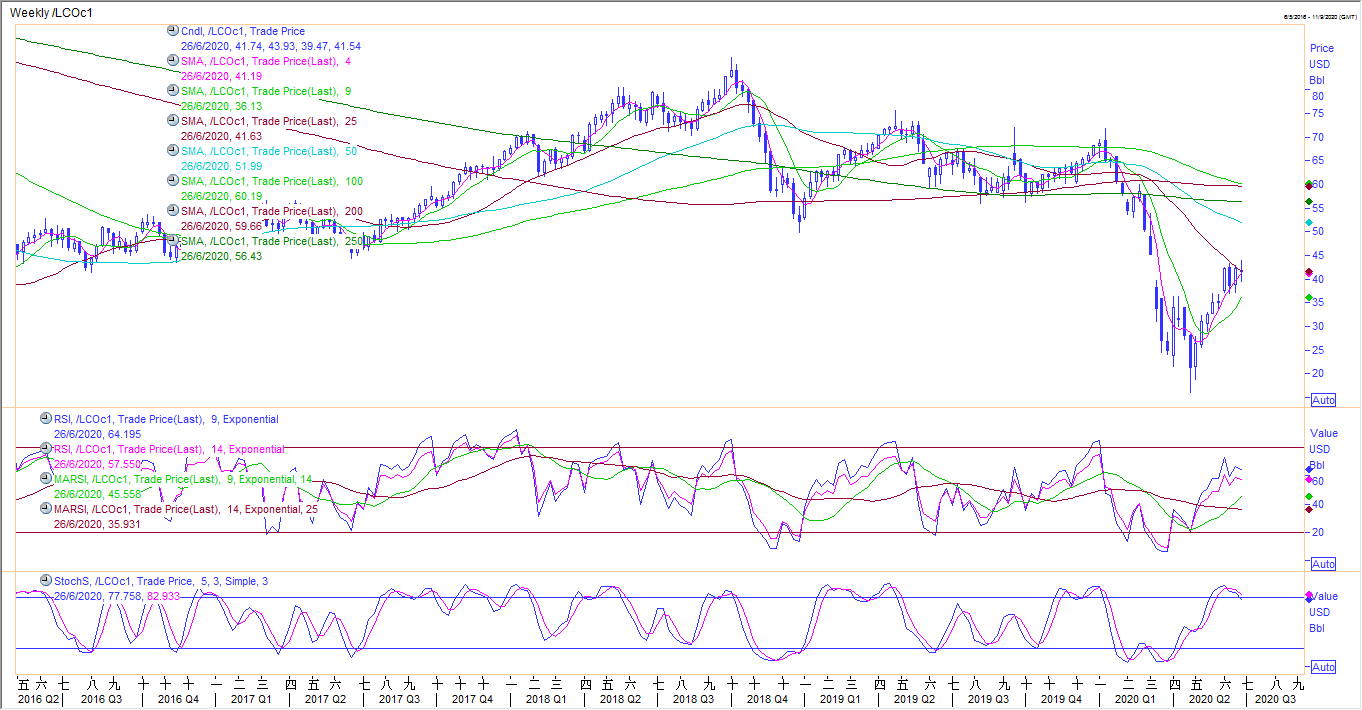
Task: Click the '2017 Q1' label on the time axis
Action: click(251, 701)
